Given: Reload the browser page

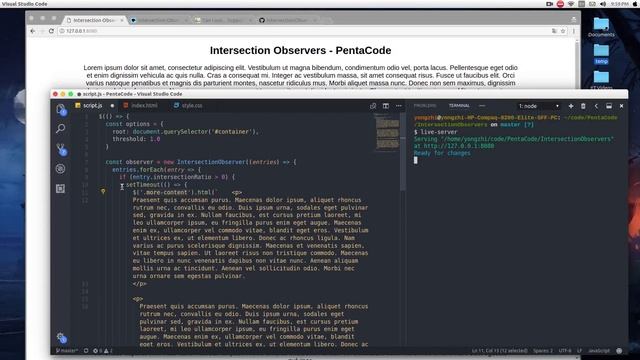Looking at the screenshot, I should click(51, 31).
